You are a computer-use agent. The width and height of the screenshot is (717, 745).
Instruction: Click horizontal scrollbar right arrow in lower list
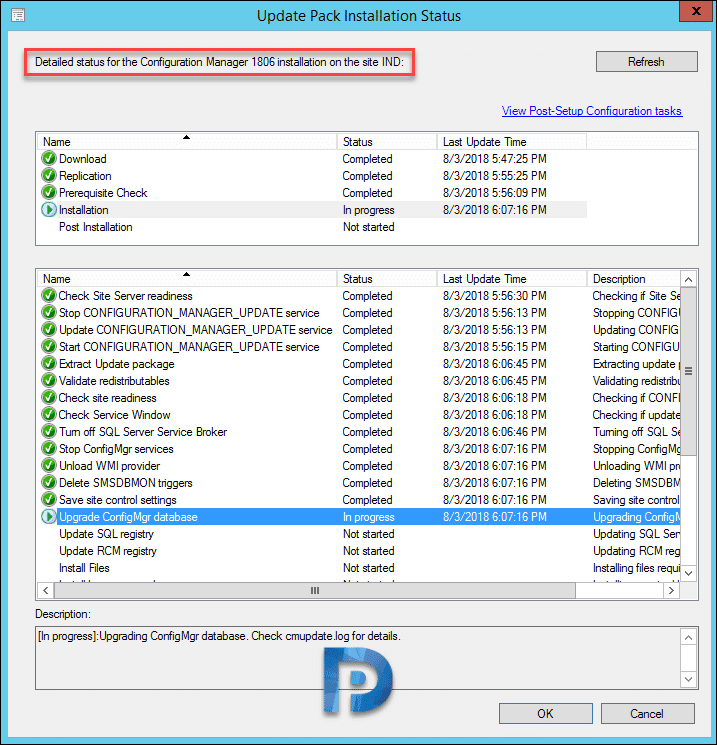(x=671, y=591)
